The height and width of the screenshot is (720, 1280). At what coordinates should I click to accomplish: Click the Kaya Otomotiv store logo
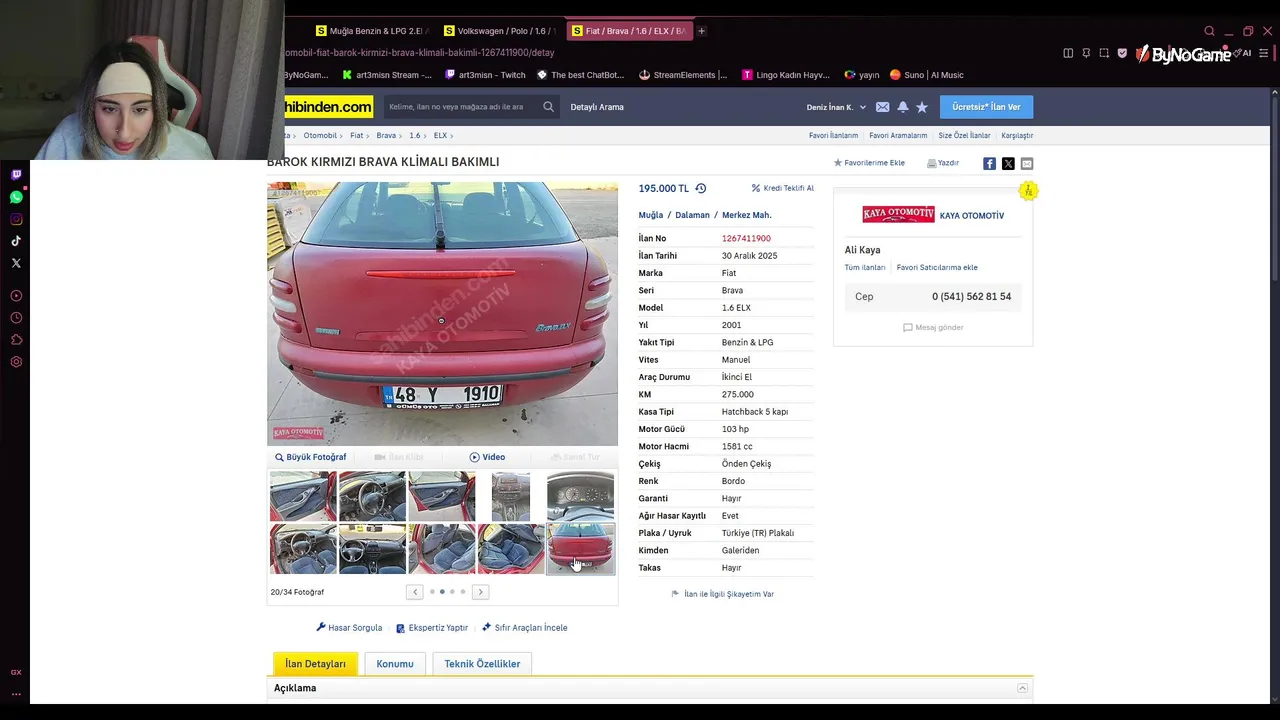898,215
